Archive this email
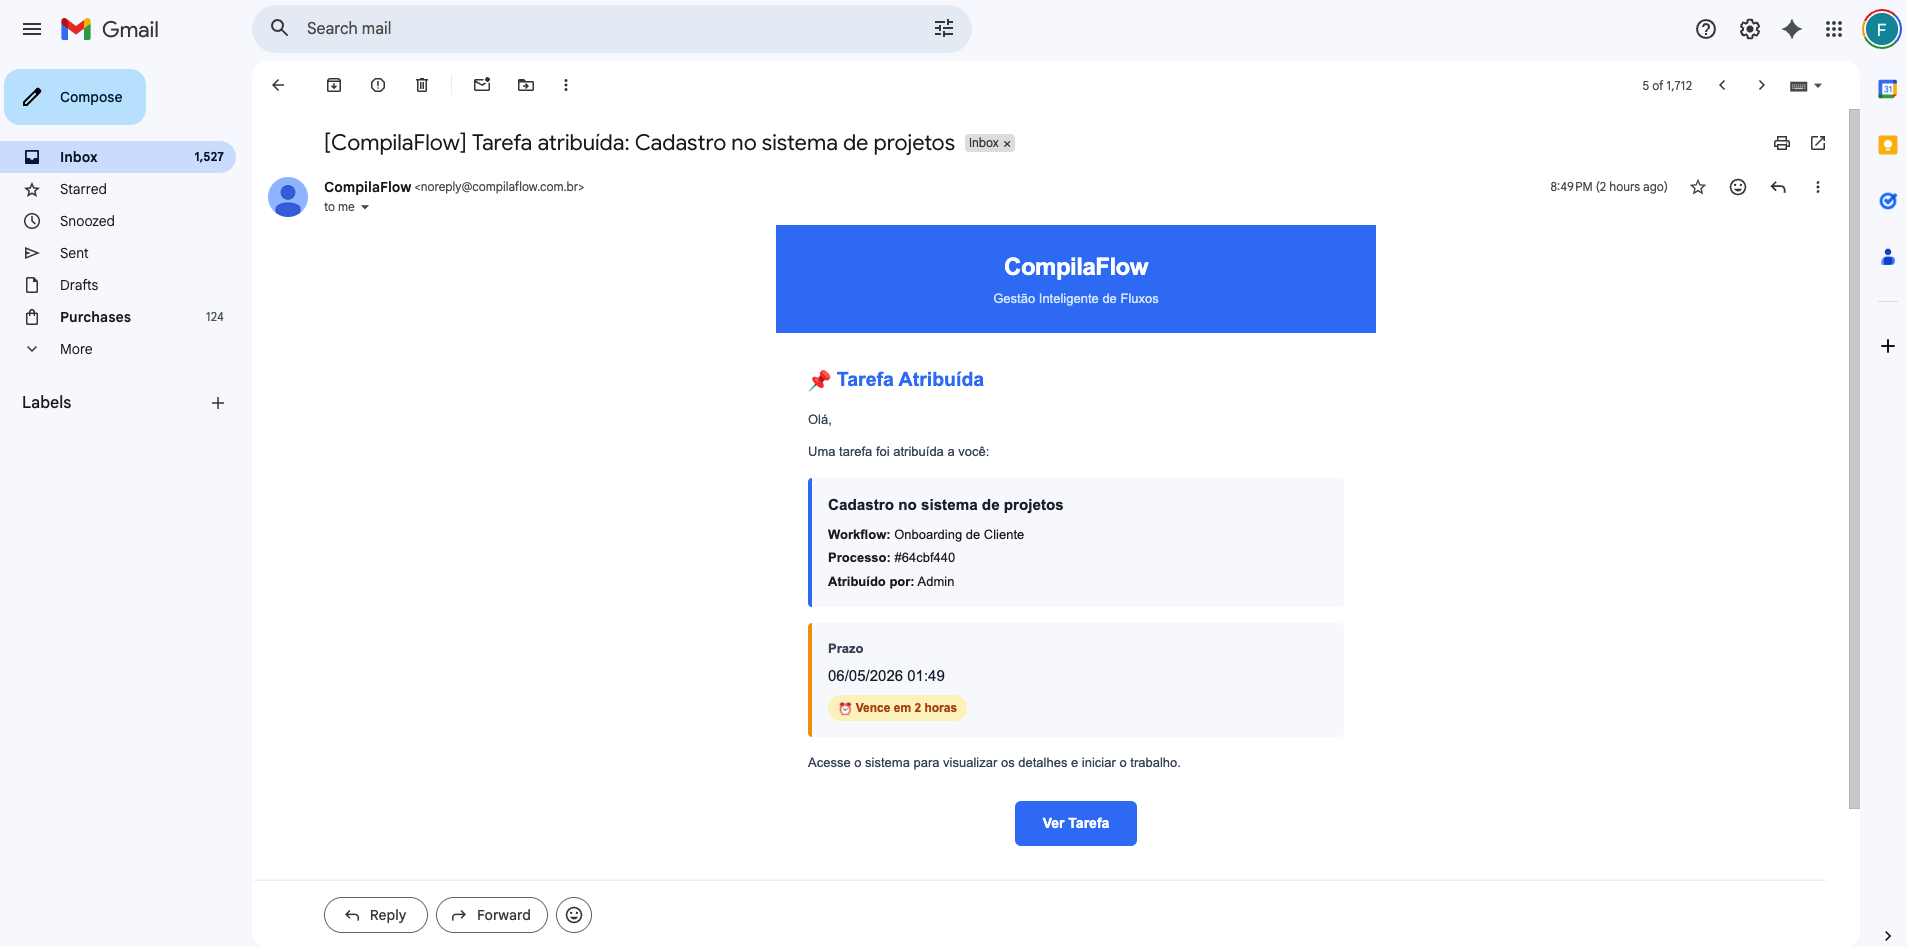1907x947 pixels. point(334,85)
